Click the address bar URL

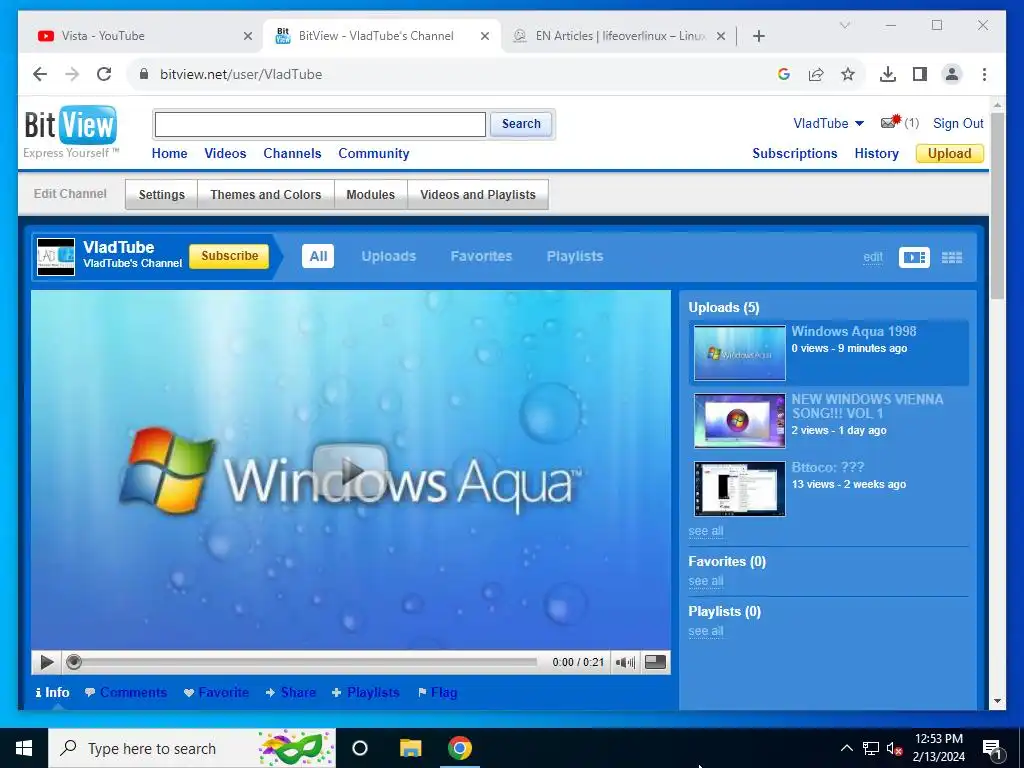click(x=241, y=74)
